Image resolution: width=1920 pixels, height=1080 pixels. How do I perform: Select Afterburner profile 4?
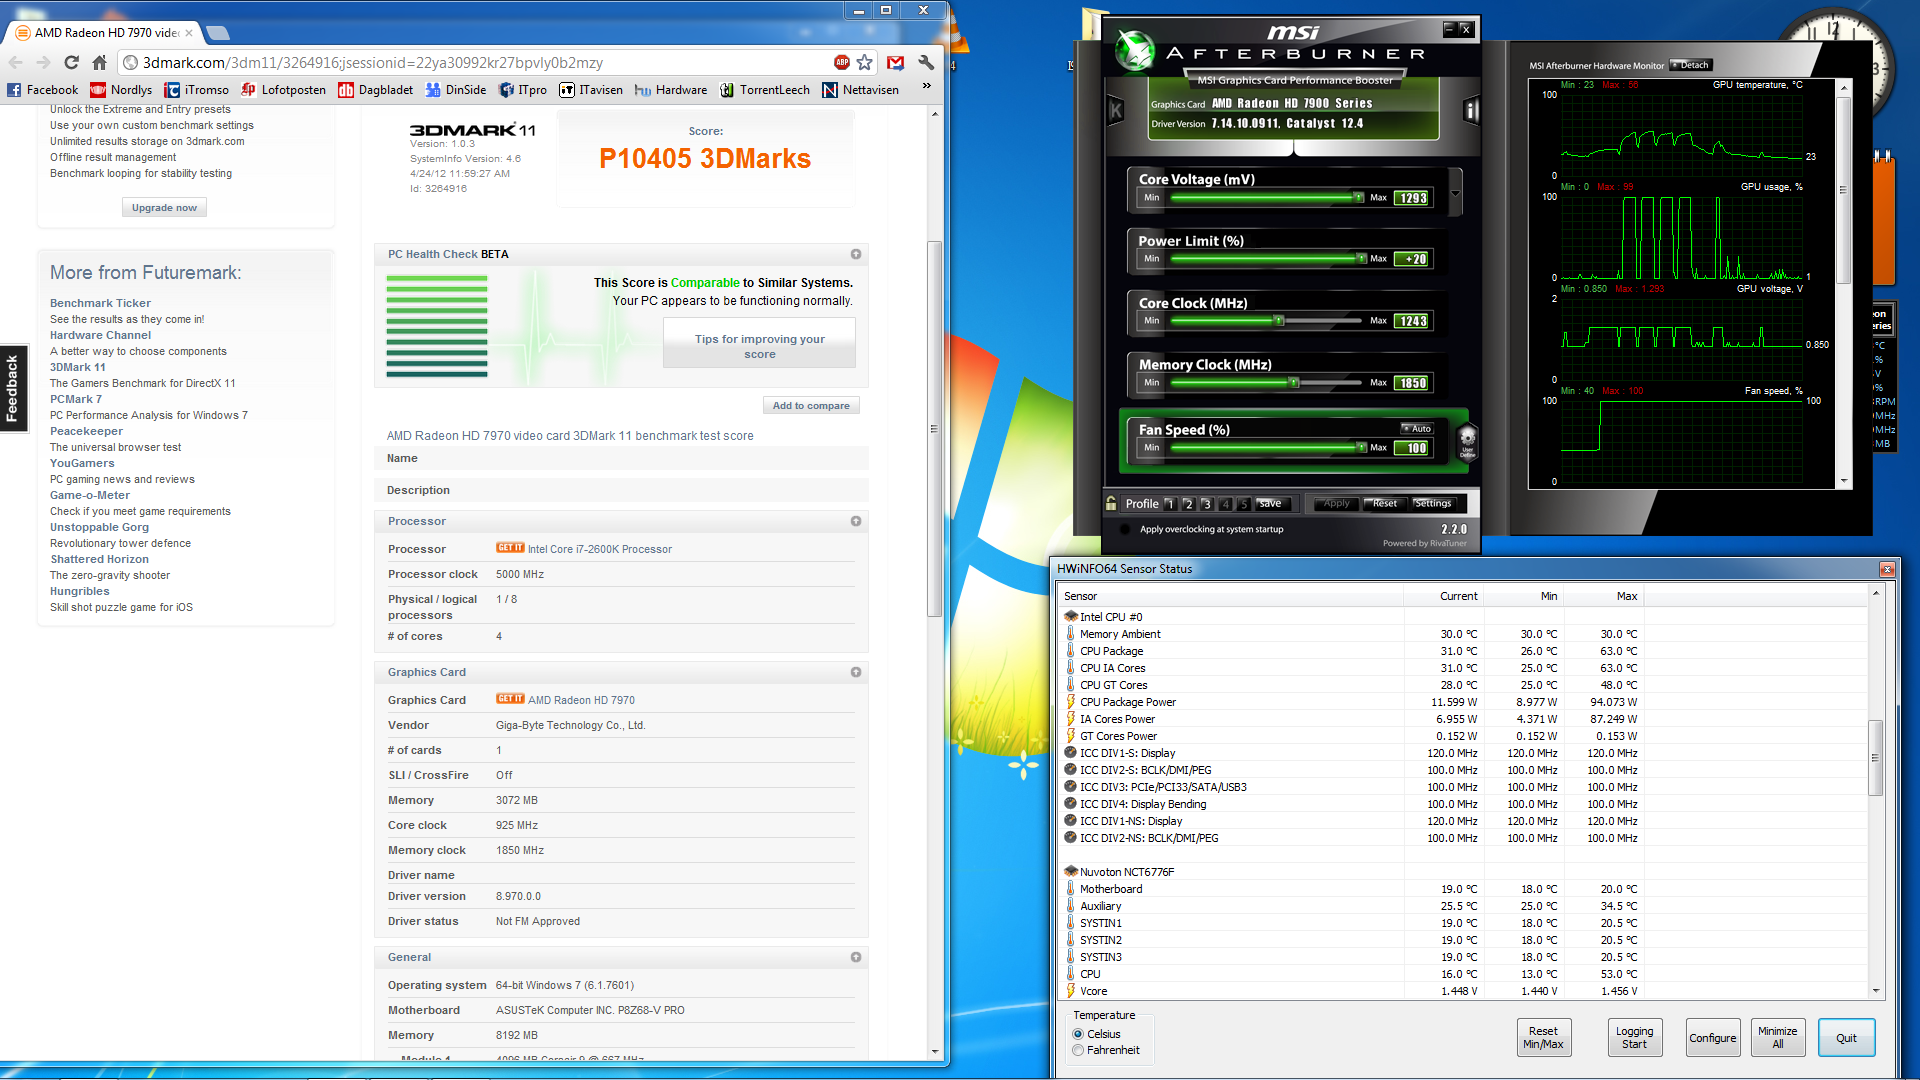coord(1226,504)
